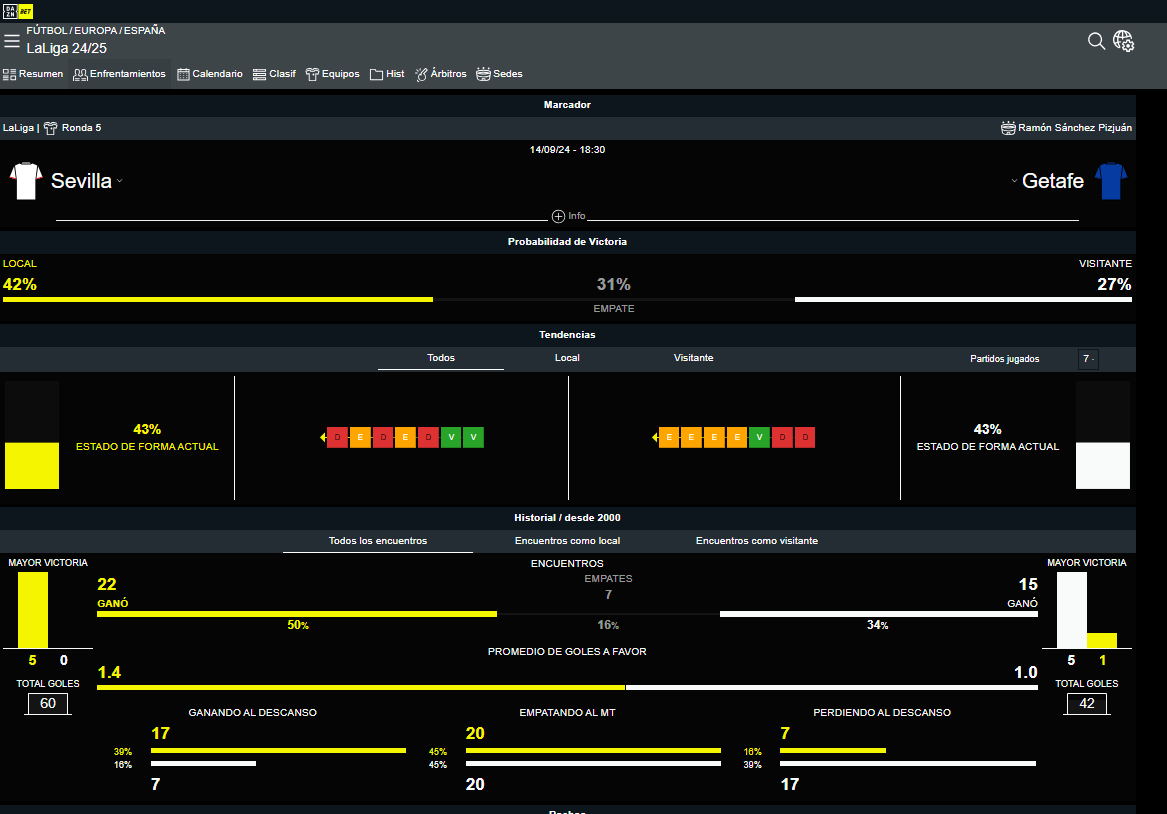Screen dimensions: 1167x814
Task: Select the Local tendencies filter
Action: [x=567, y=358]
